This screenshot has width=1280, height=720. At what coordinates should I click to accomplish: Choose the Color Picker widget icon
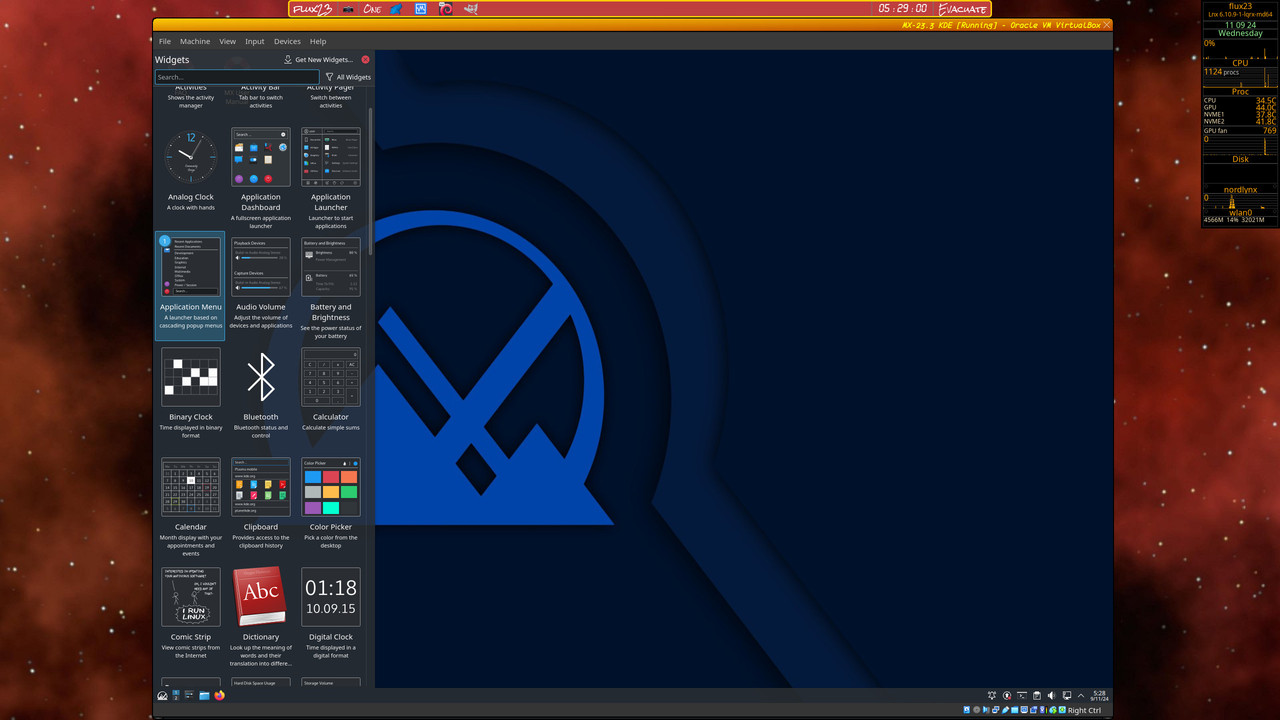pos(331,487)
